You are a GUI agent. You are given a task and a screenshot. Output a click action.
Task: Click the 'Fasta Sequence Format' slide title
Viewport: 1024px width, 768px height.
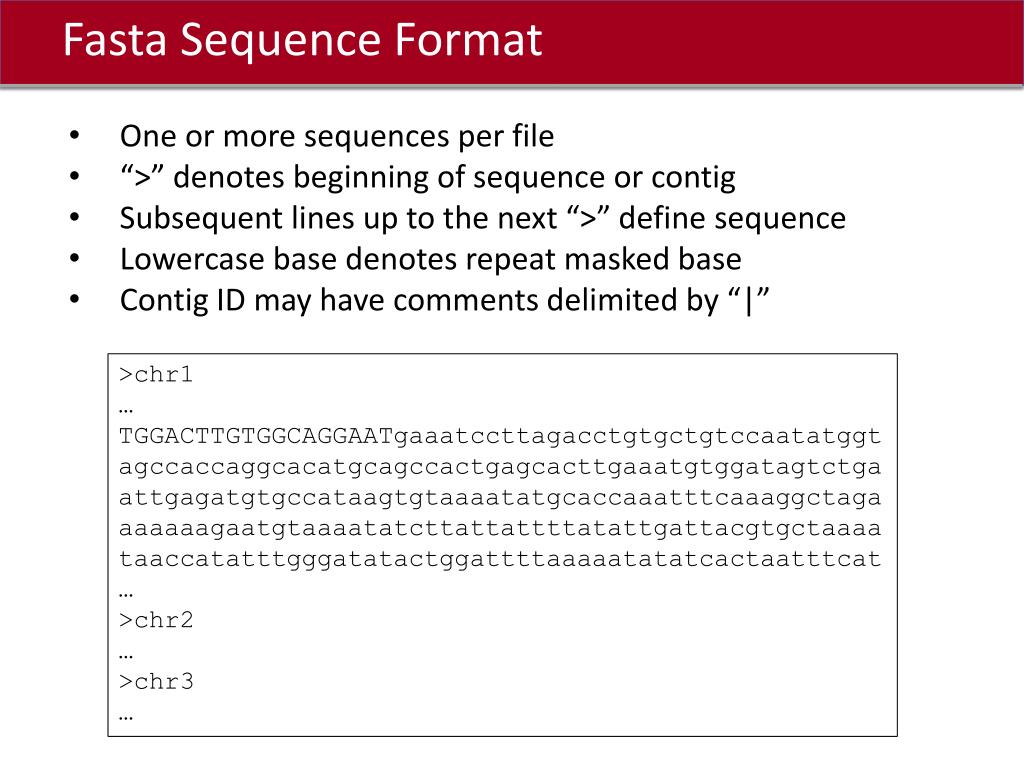pos(302,40)
